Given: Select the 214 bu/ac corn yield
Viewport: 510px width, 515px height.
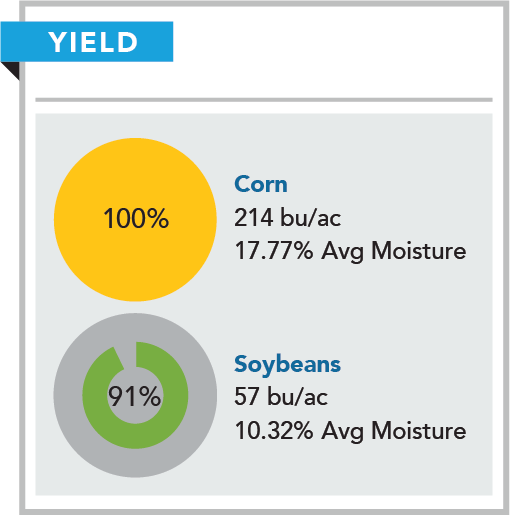Looking at the screenshot, I should coord(287,218).
